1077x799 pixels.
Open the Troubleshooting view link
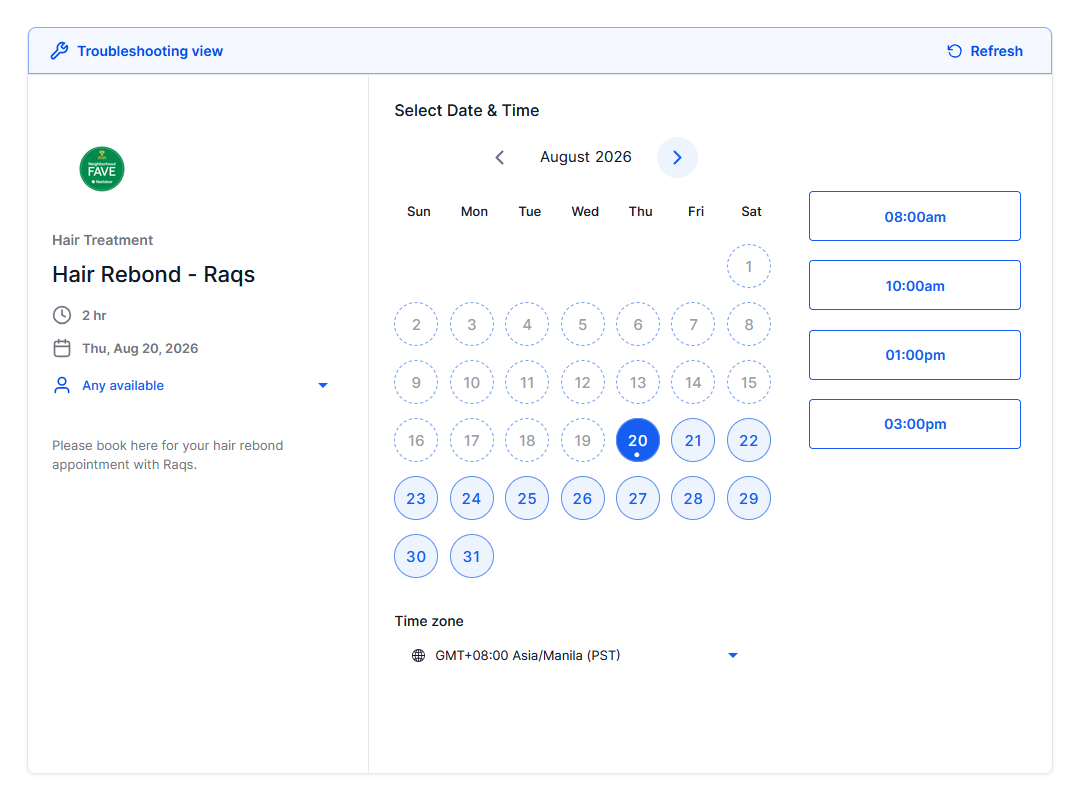pos(150,51)
